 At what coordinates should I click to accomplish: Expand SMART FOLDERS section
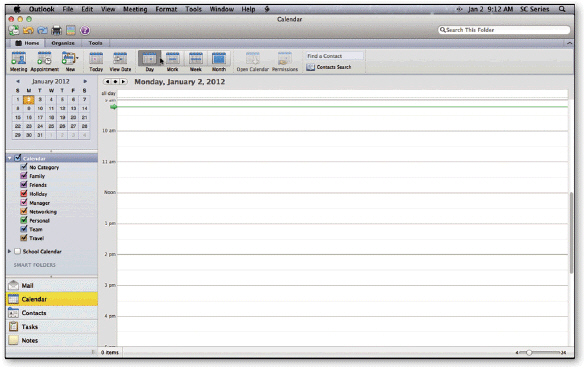coord(34,265)
